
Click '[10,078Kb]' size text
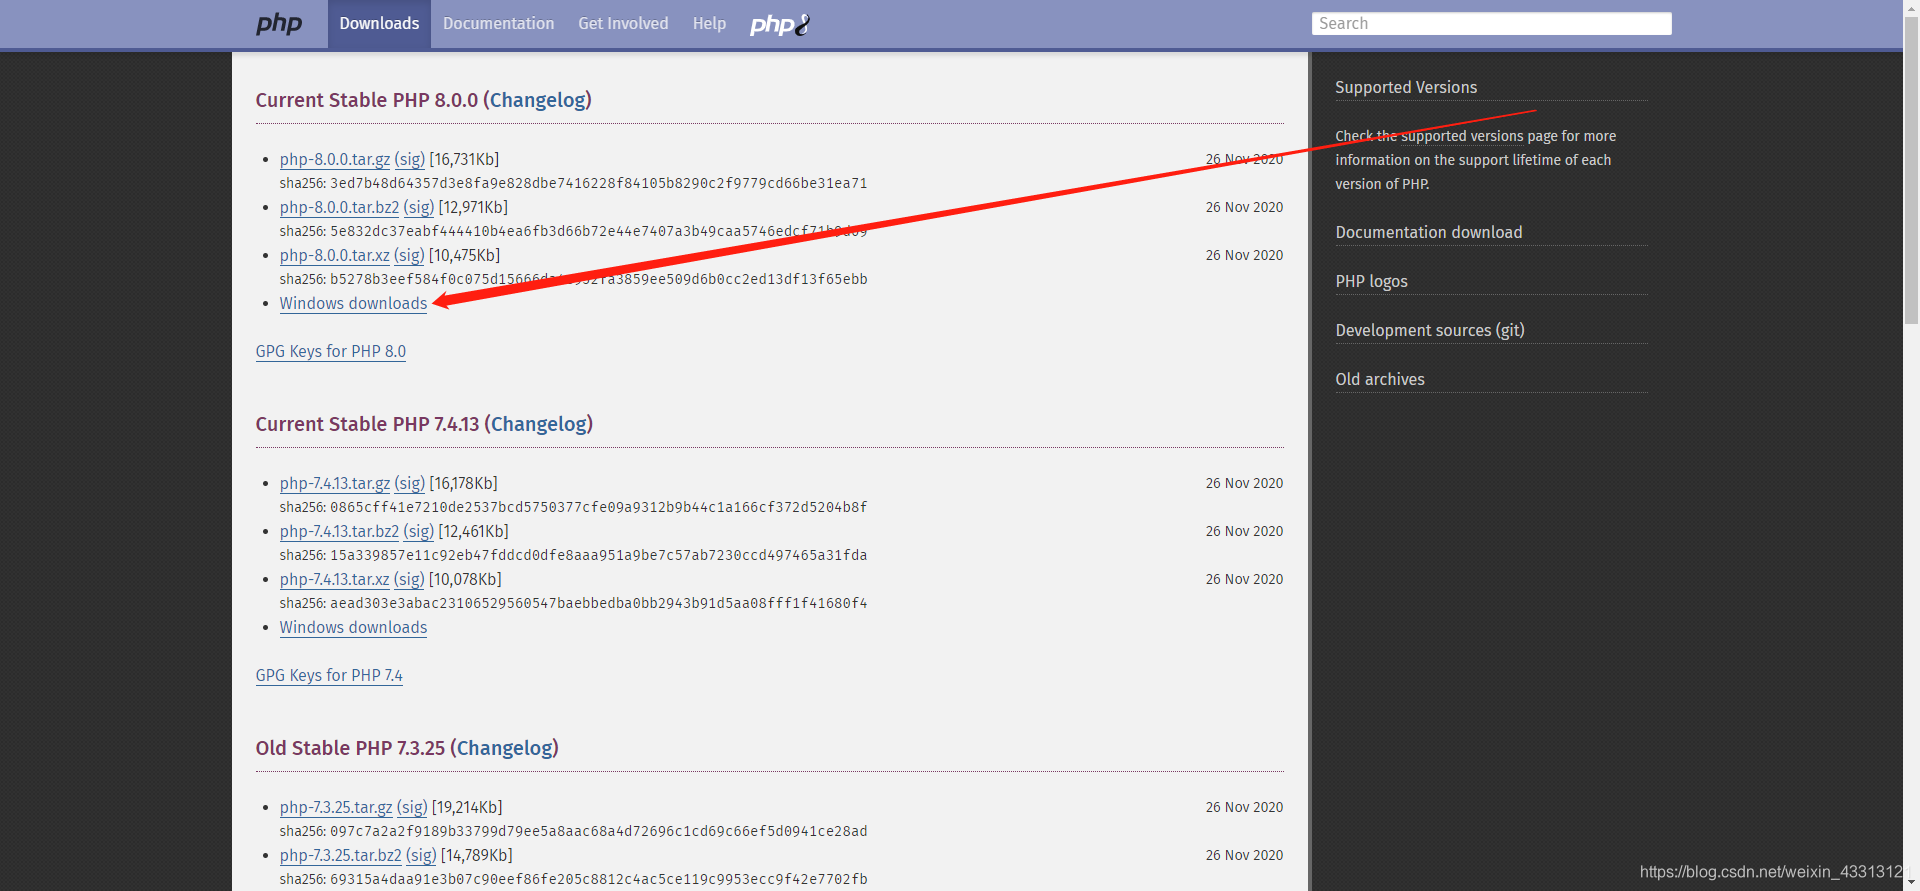[x=465, y=579]
